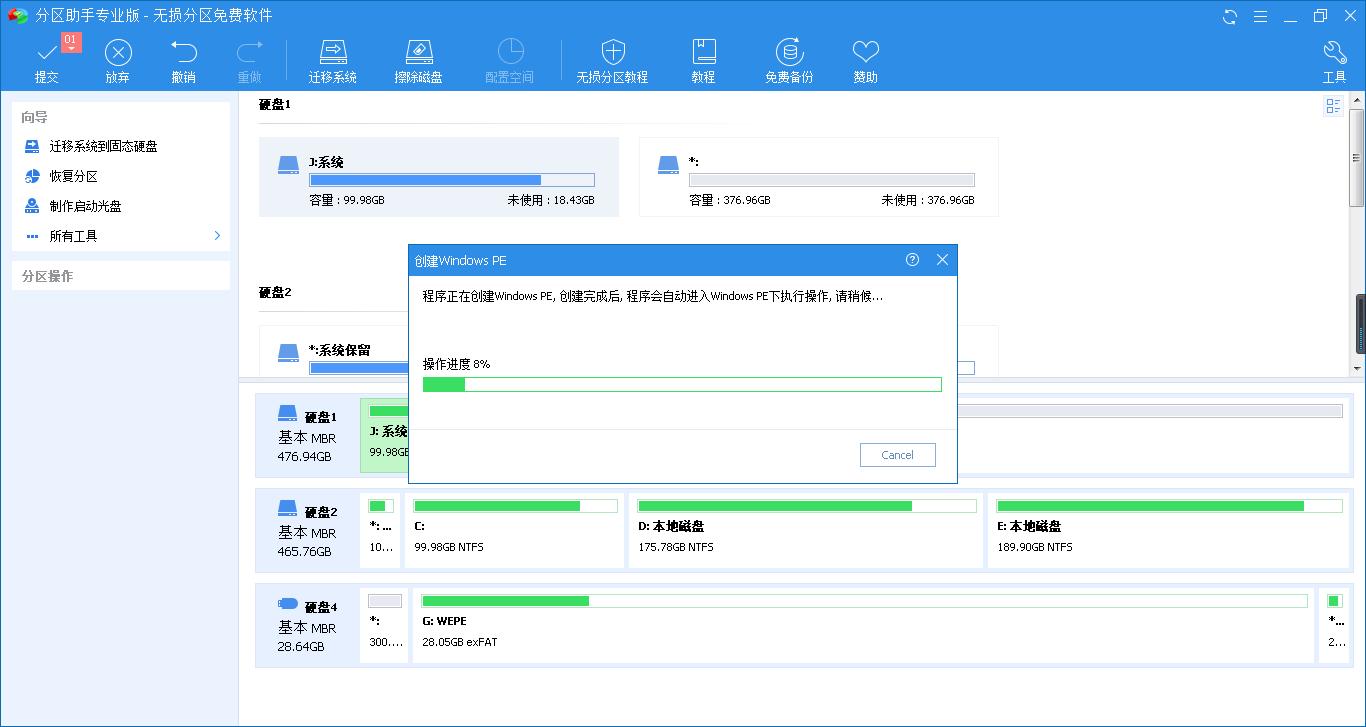
Task: Click the 无损分区教程 toolbar icon
Action: pos(612,50)
